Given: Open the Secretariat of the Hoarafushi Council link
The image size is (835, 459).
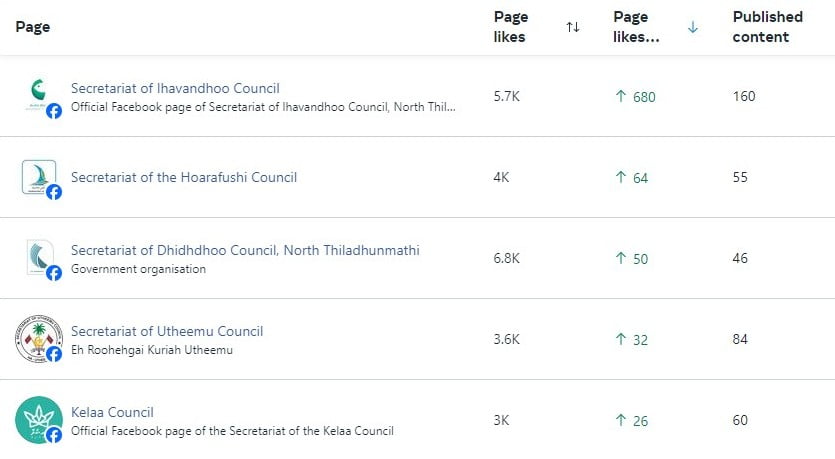Looking at the screenshot, I should click(184, 177).
